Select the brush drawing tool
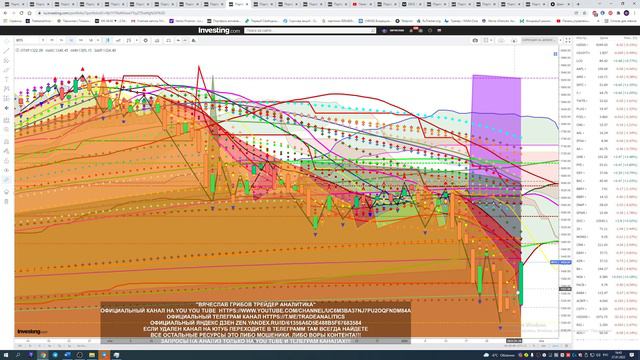 (x=6, y=70)
